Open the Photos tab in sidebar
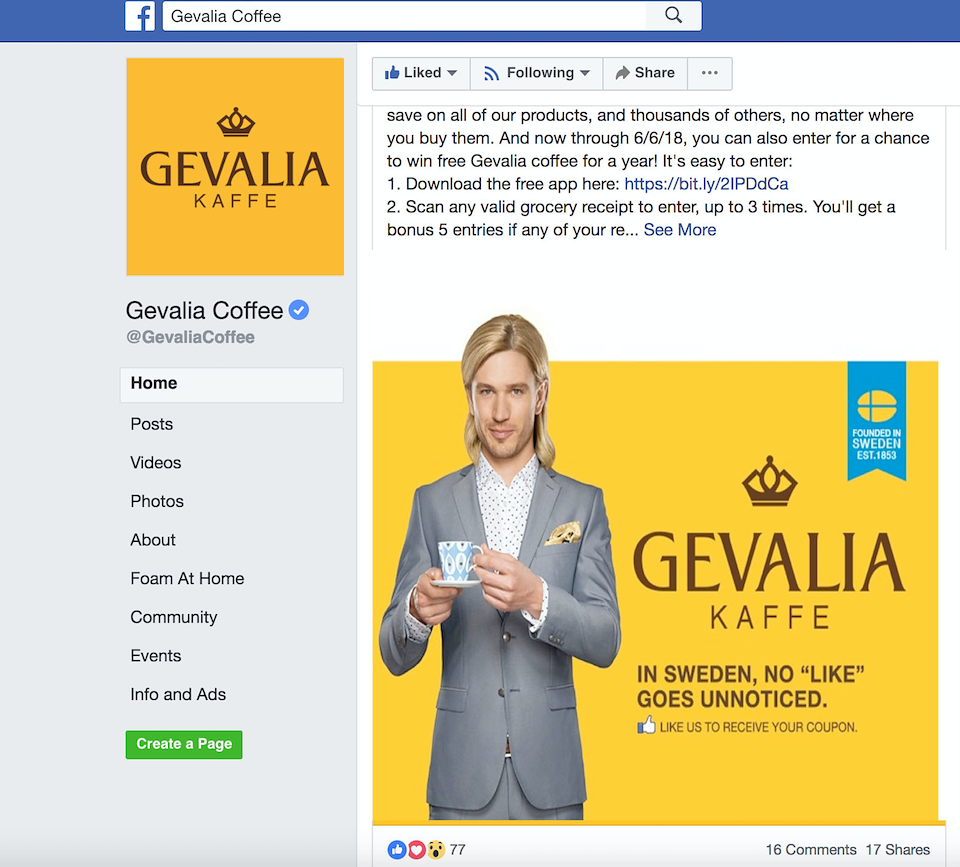960x867 pixels. [x=157, y=501]
